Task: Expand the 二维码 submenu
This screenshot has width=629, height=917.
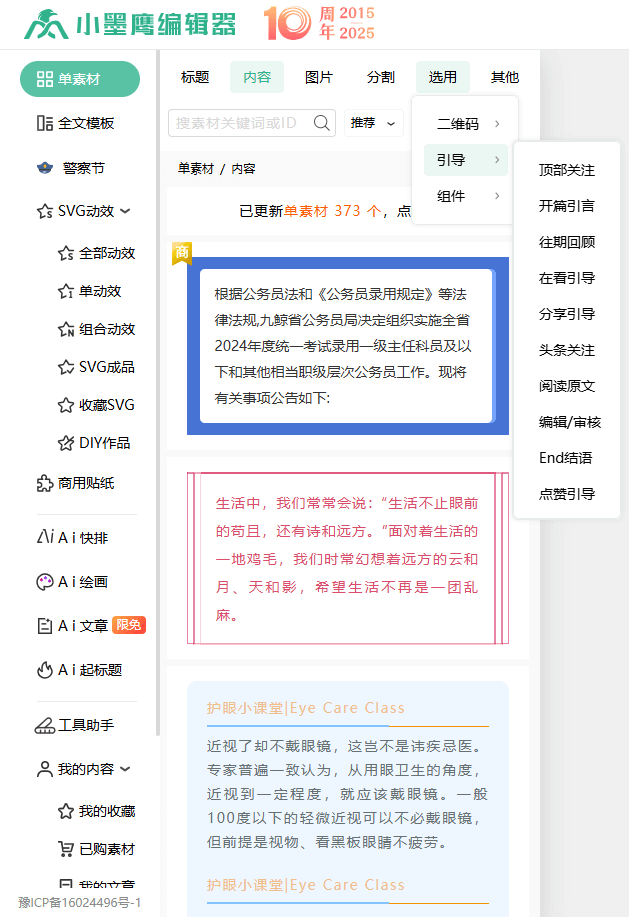Action: (x=466, y=124)
